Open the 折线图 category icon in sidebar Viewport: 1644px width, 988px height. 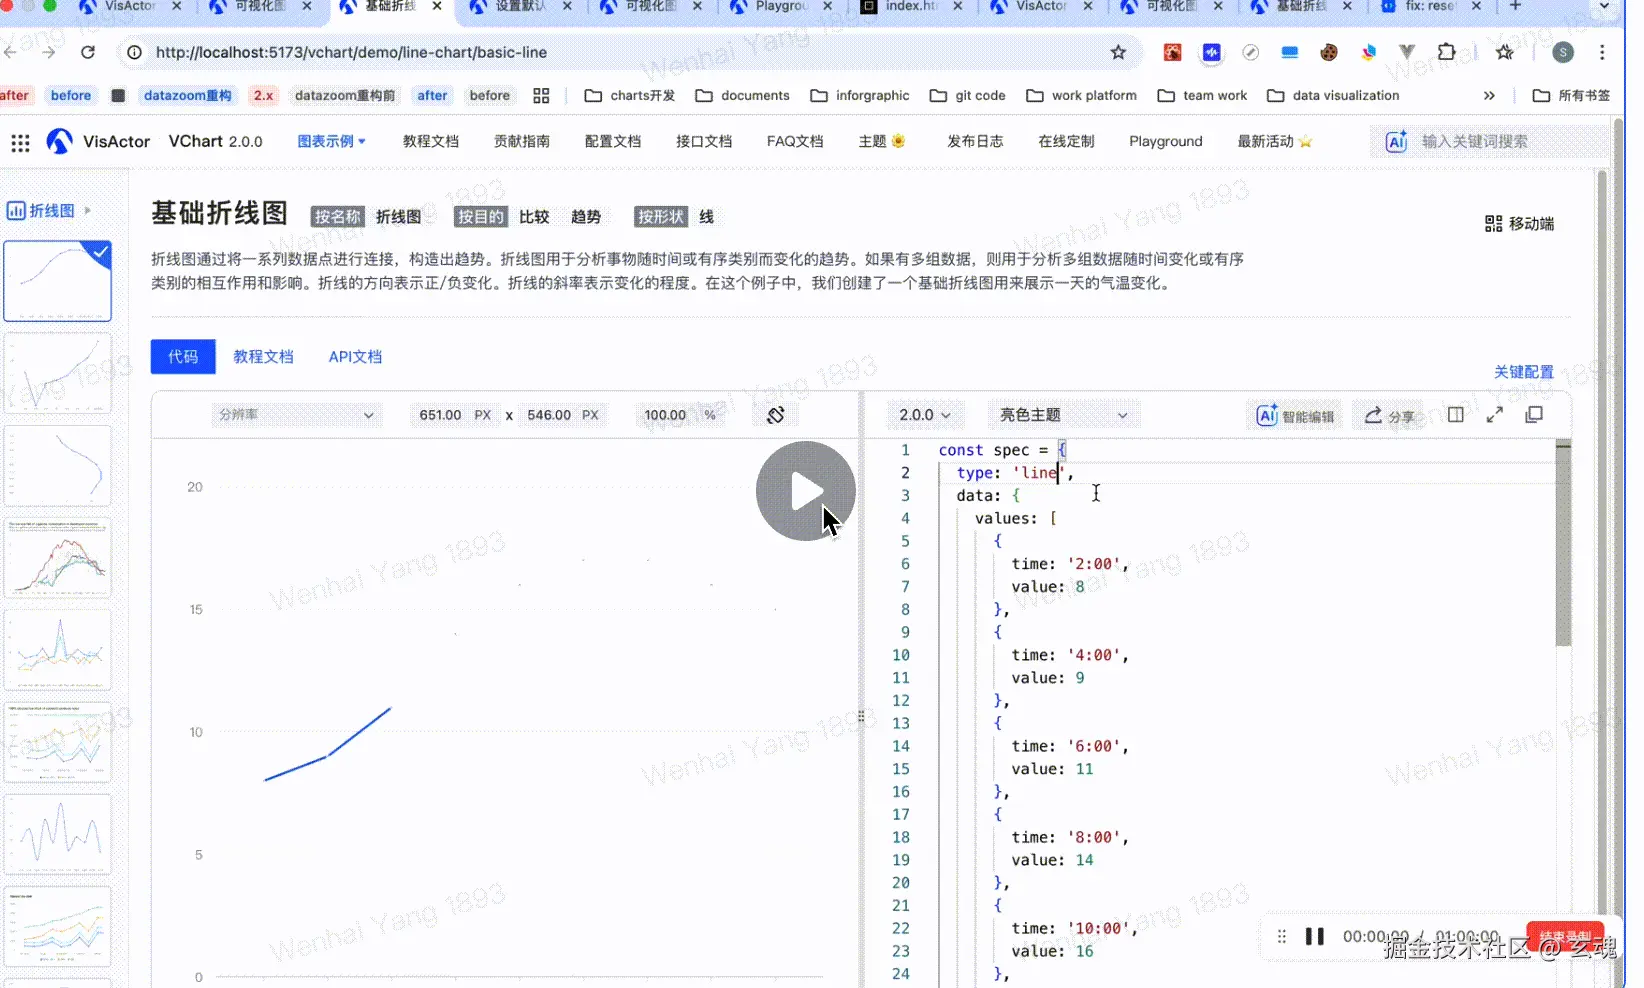tap(16, 211)
